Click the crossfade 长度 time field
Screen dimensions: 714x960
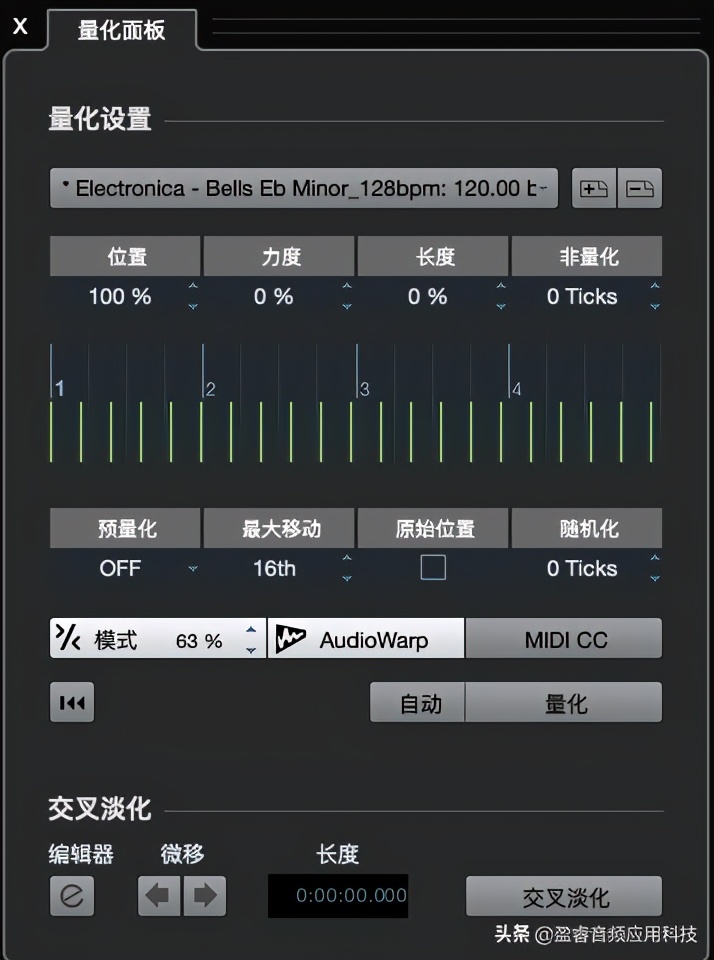[337, 896]
